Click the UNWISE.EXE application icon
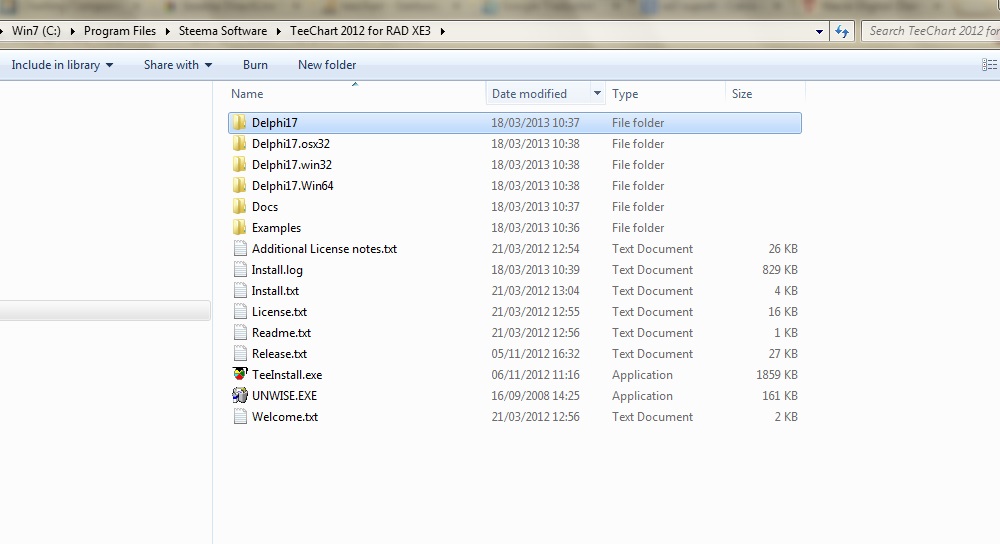 coord(240,395)
